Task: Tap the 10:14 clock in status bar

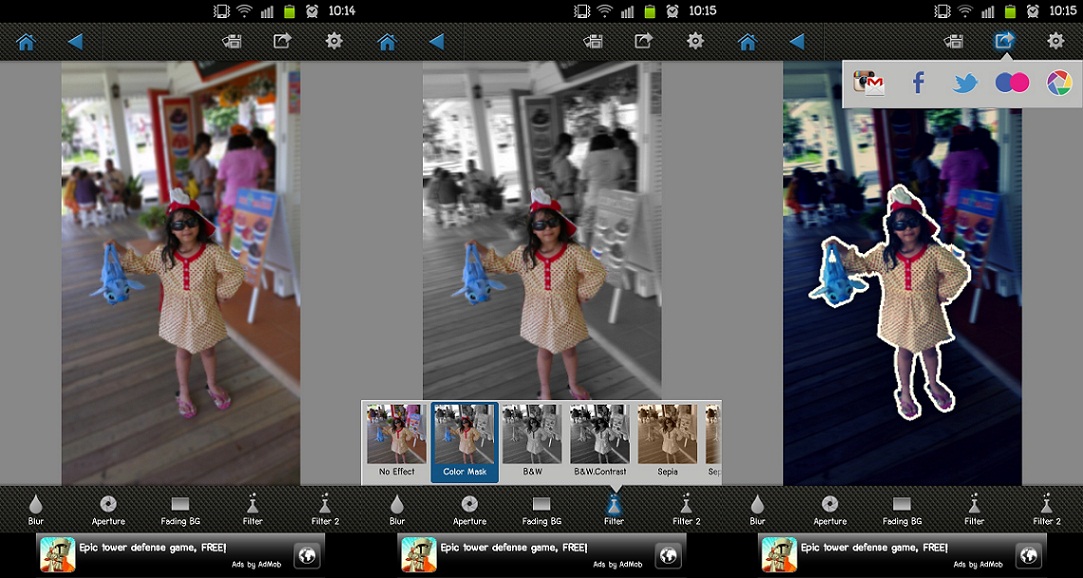Action: point(341,10)
